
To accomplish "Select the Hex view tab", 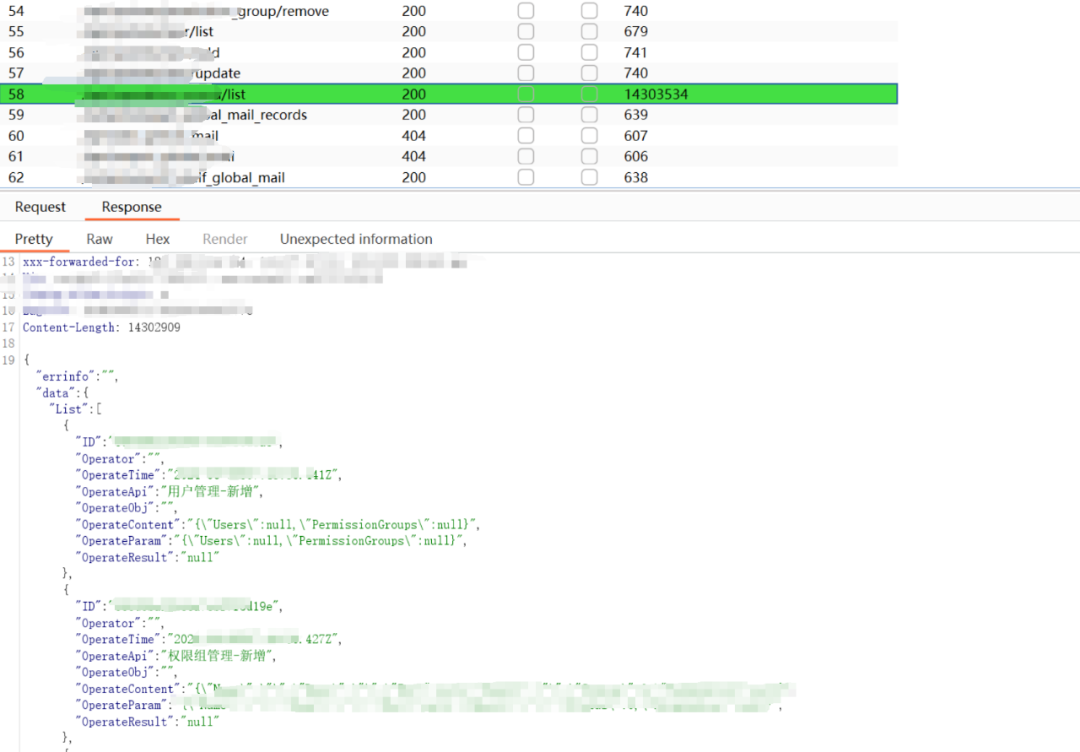I will [x=158, y=239].
